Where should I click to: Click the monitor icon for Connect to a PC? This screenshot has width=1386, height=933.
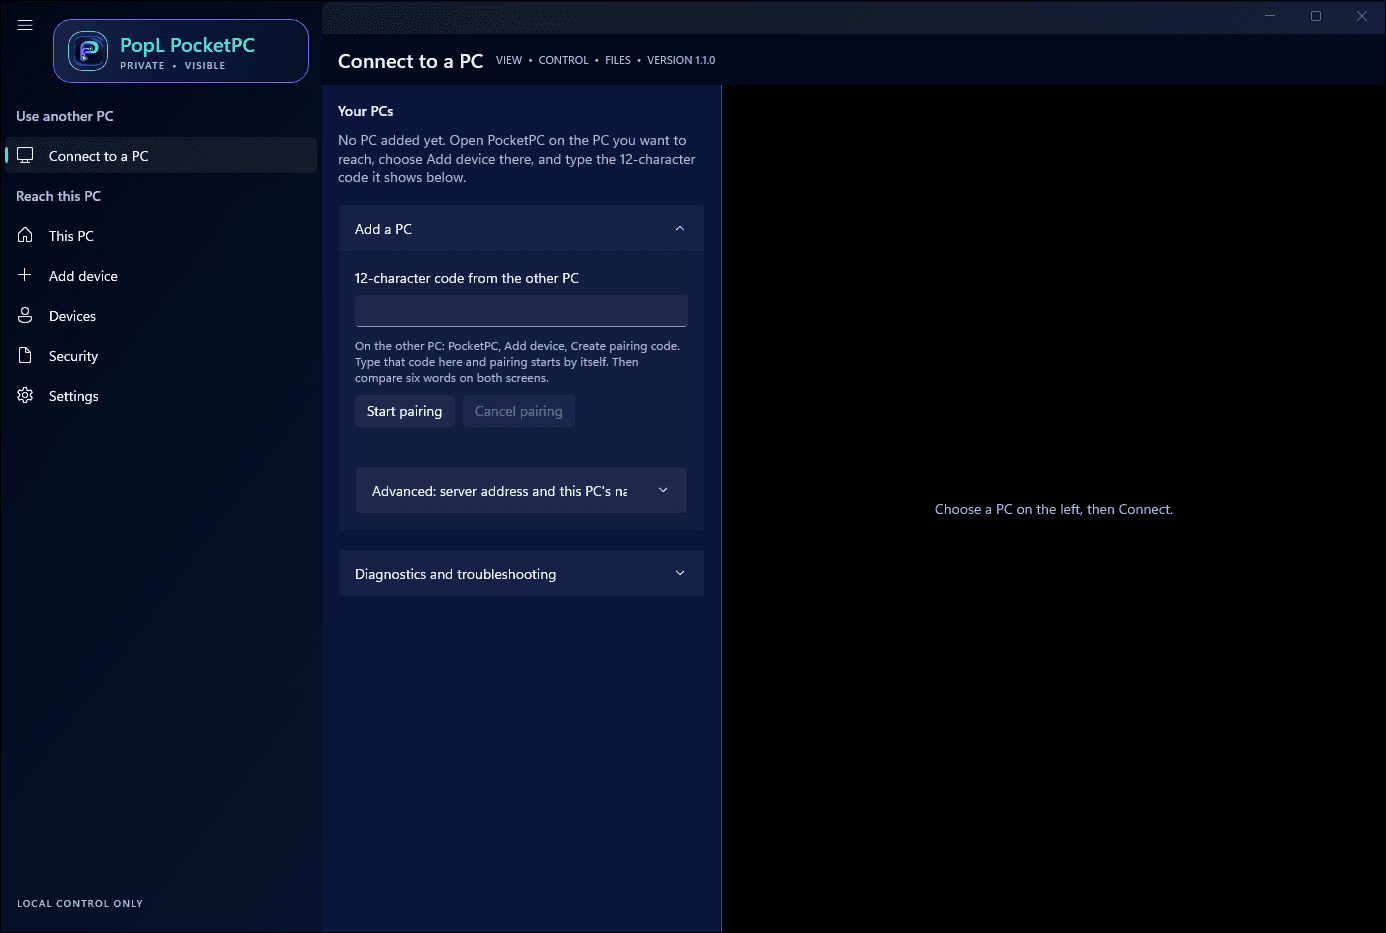(26, 155)
